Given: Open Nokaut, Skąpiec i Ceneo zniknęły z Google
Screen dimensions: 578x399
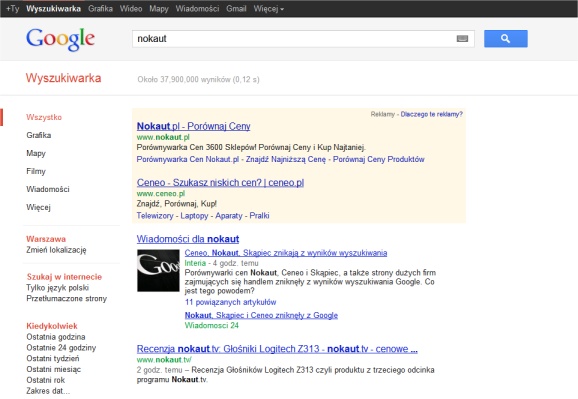Looking at the screenshot, I should [261, 316].
